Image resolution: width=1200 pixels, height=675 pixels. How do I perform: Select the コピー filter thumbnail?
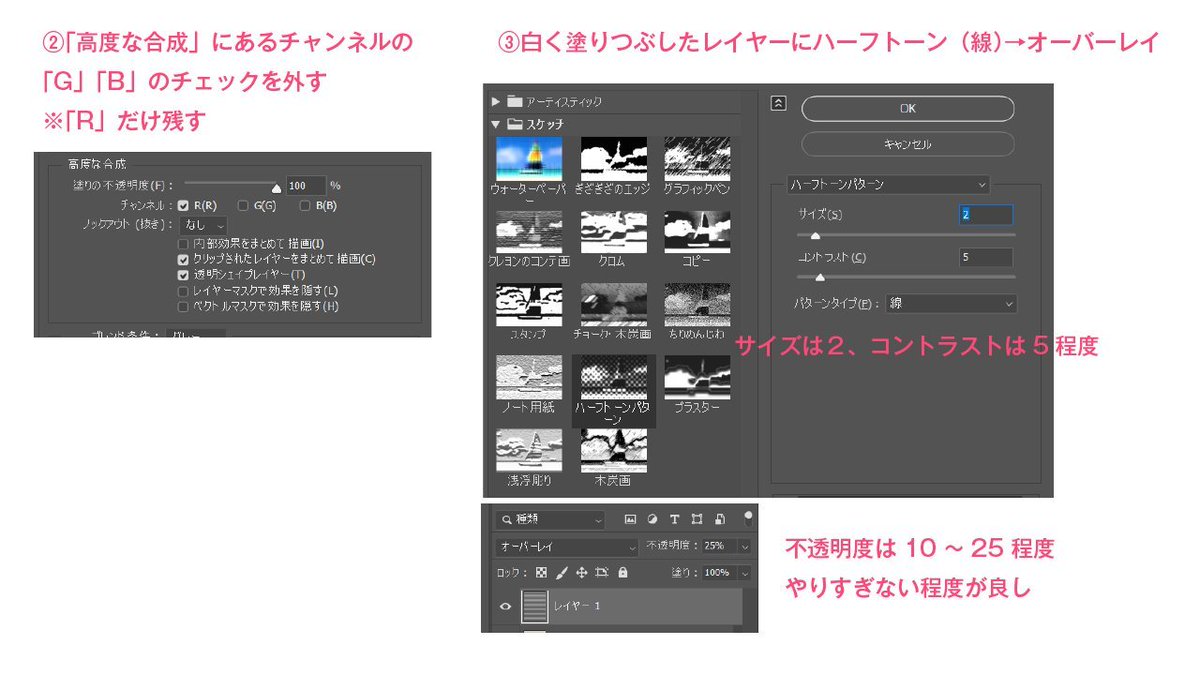[697, 232]
